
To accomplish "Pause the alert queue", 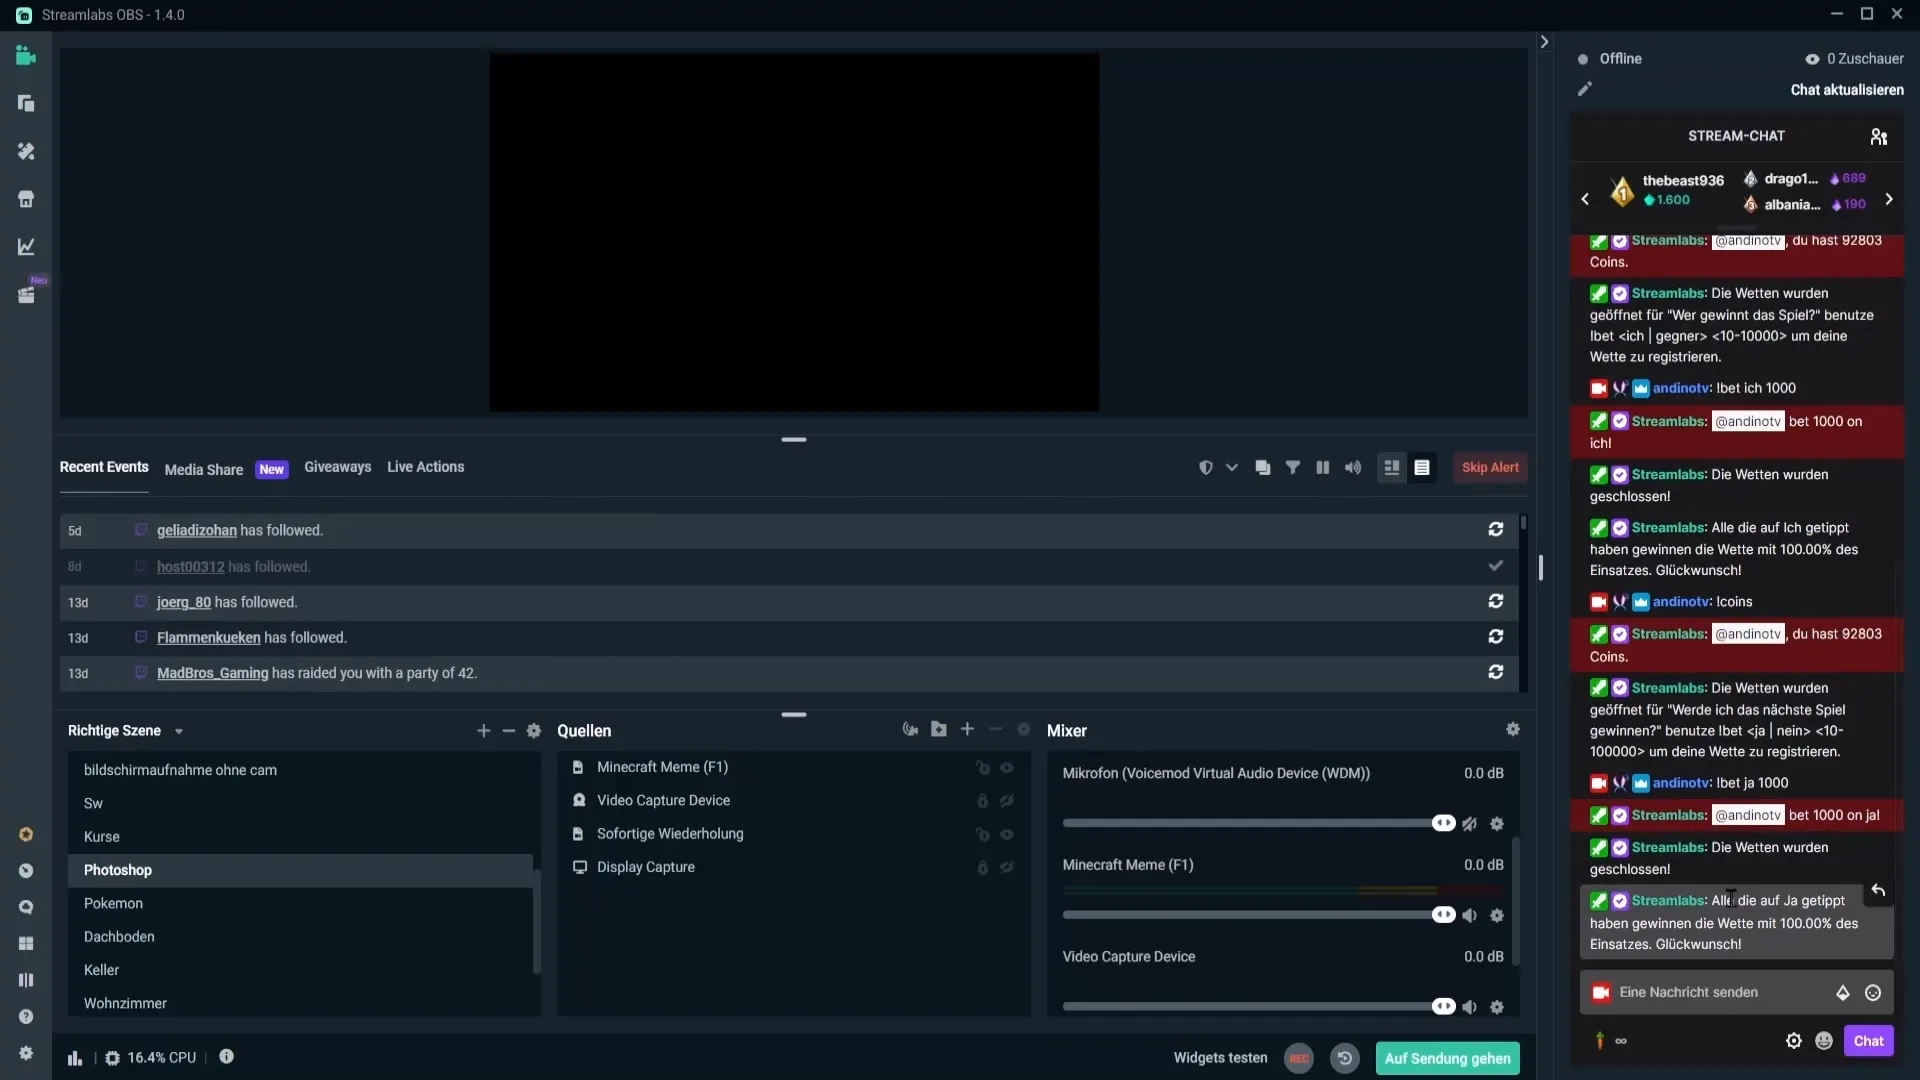I will tap(1323, 468).
